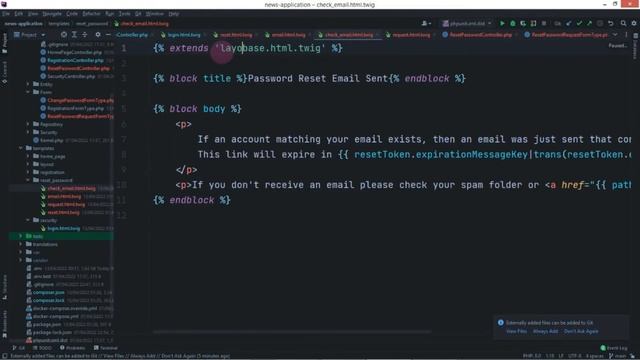
Task: Expand the Security folder in src
Action: (28, 132)
